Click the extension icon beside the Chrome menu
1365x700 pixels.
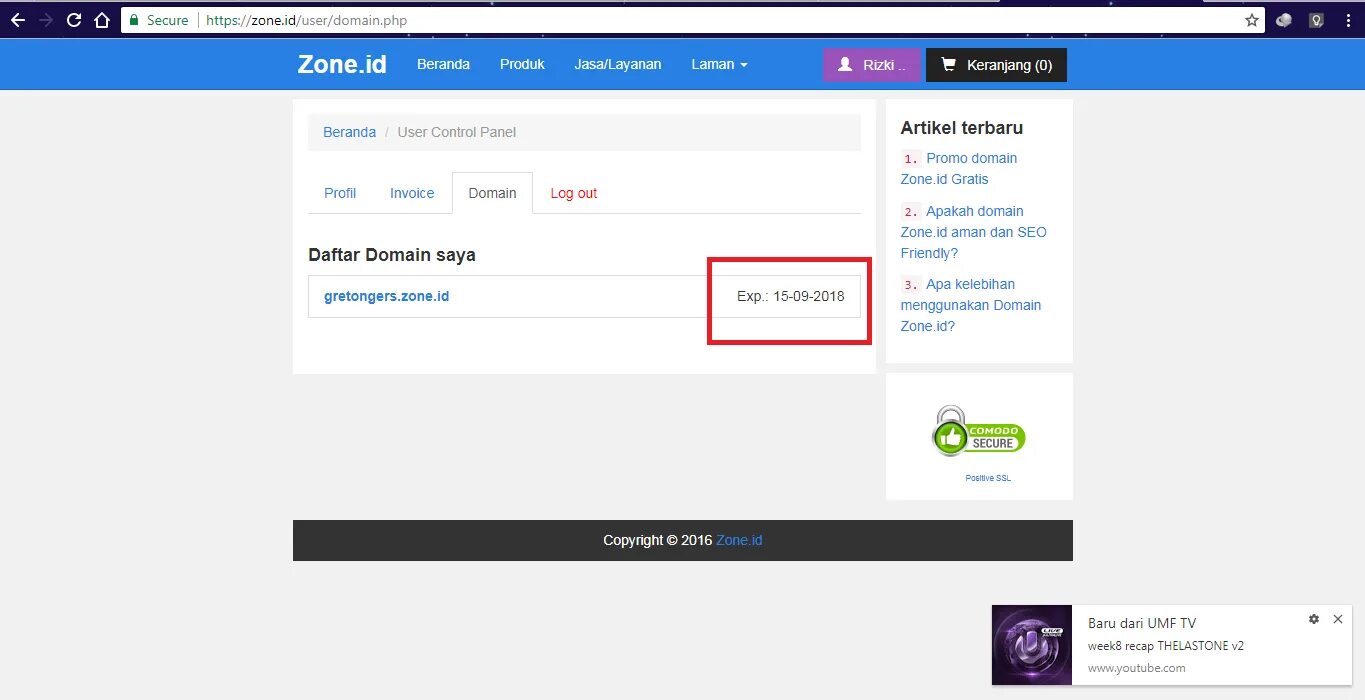(x=1317, y=20)
